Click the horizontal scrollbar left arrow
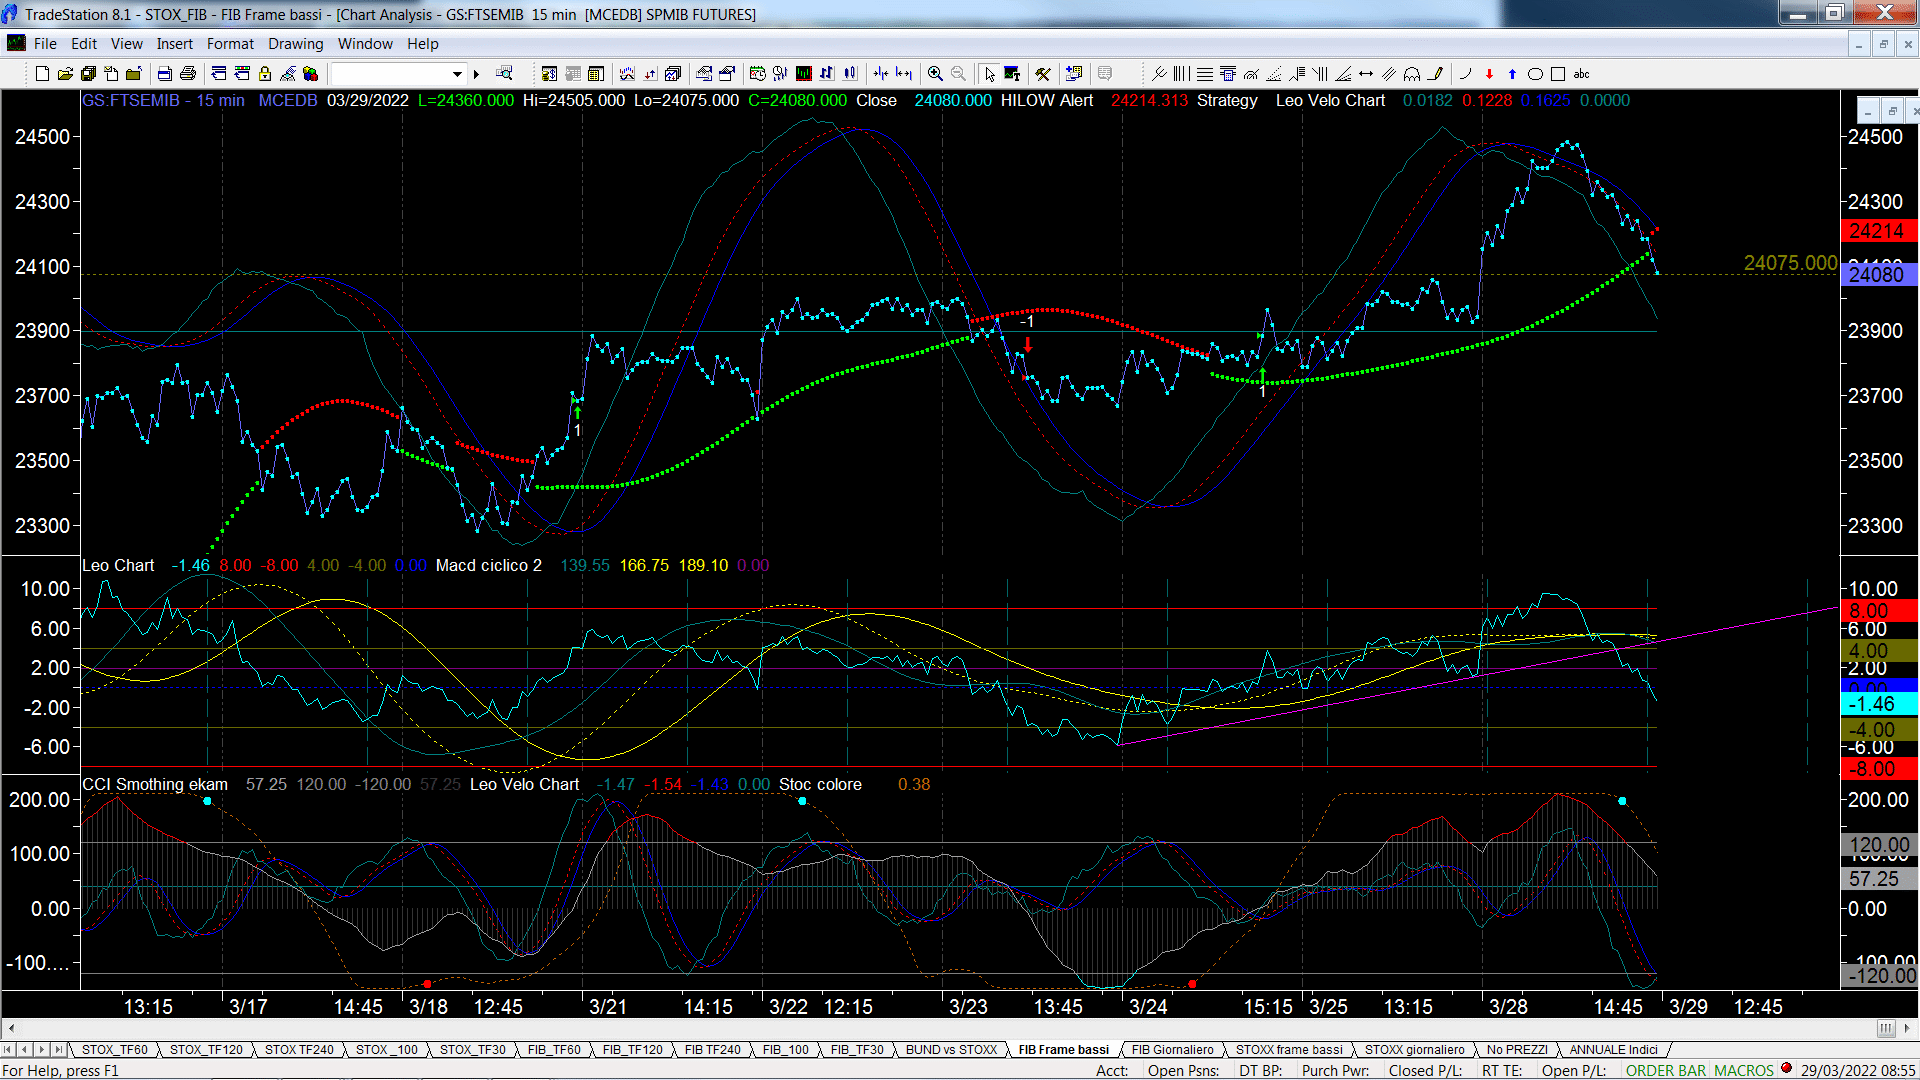This screenshot has height=1080, width=1920. coord(10,1028)
